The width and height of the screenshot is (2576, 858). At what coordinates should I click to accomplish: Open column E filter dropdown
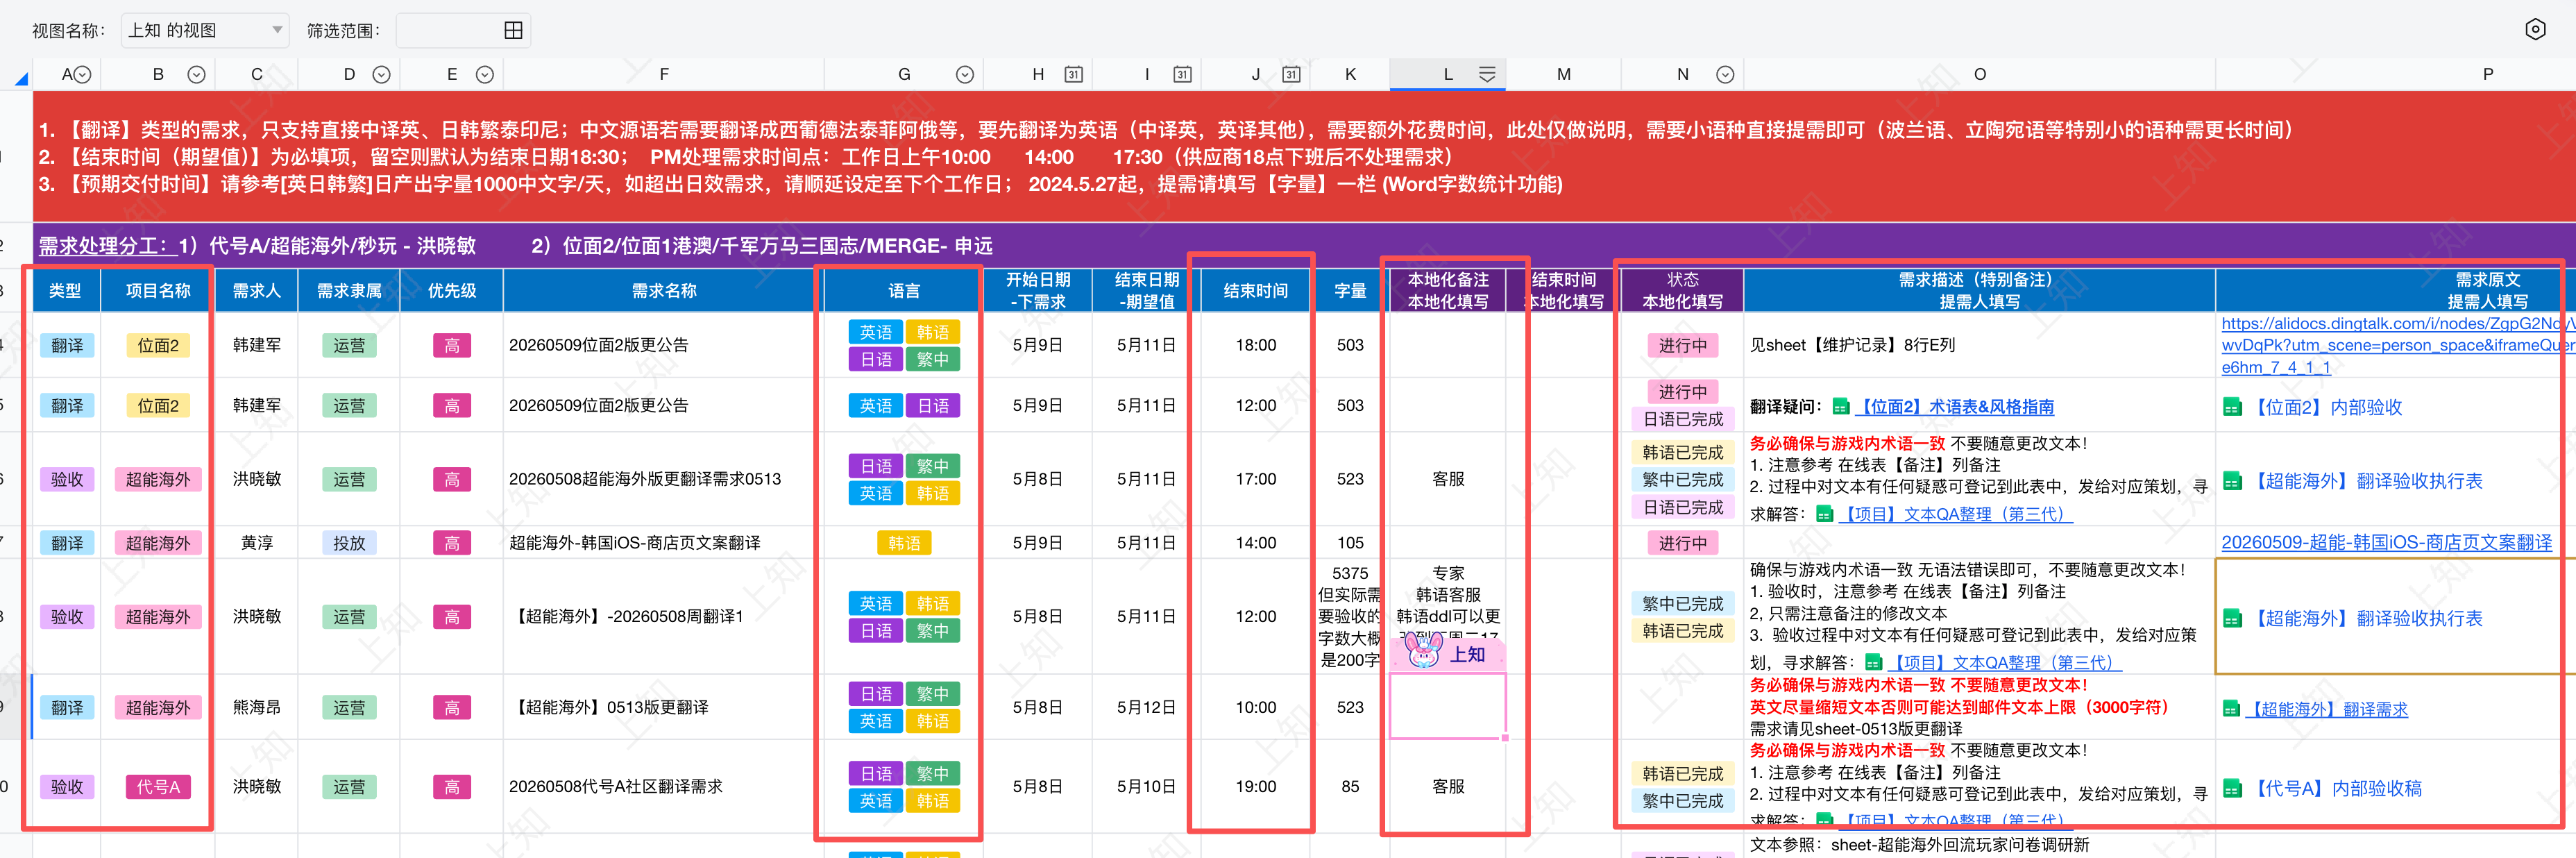(x=485, y=74)
